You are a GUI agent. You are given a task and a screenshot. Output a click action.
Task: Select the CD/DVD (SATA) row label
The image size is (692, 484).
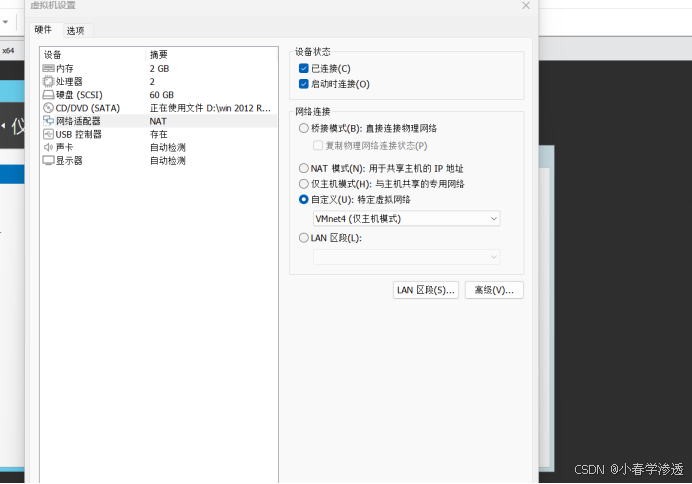click(x=88, y=108)
